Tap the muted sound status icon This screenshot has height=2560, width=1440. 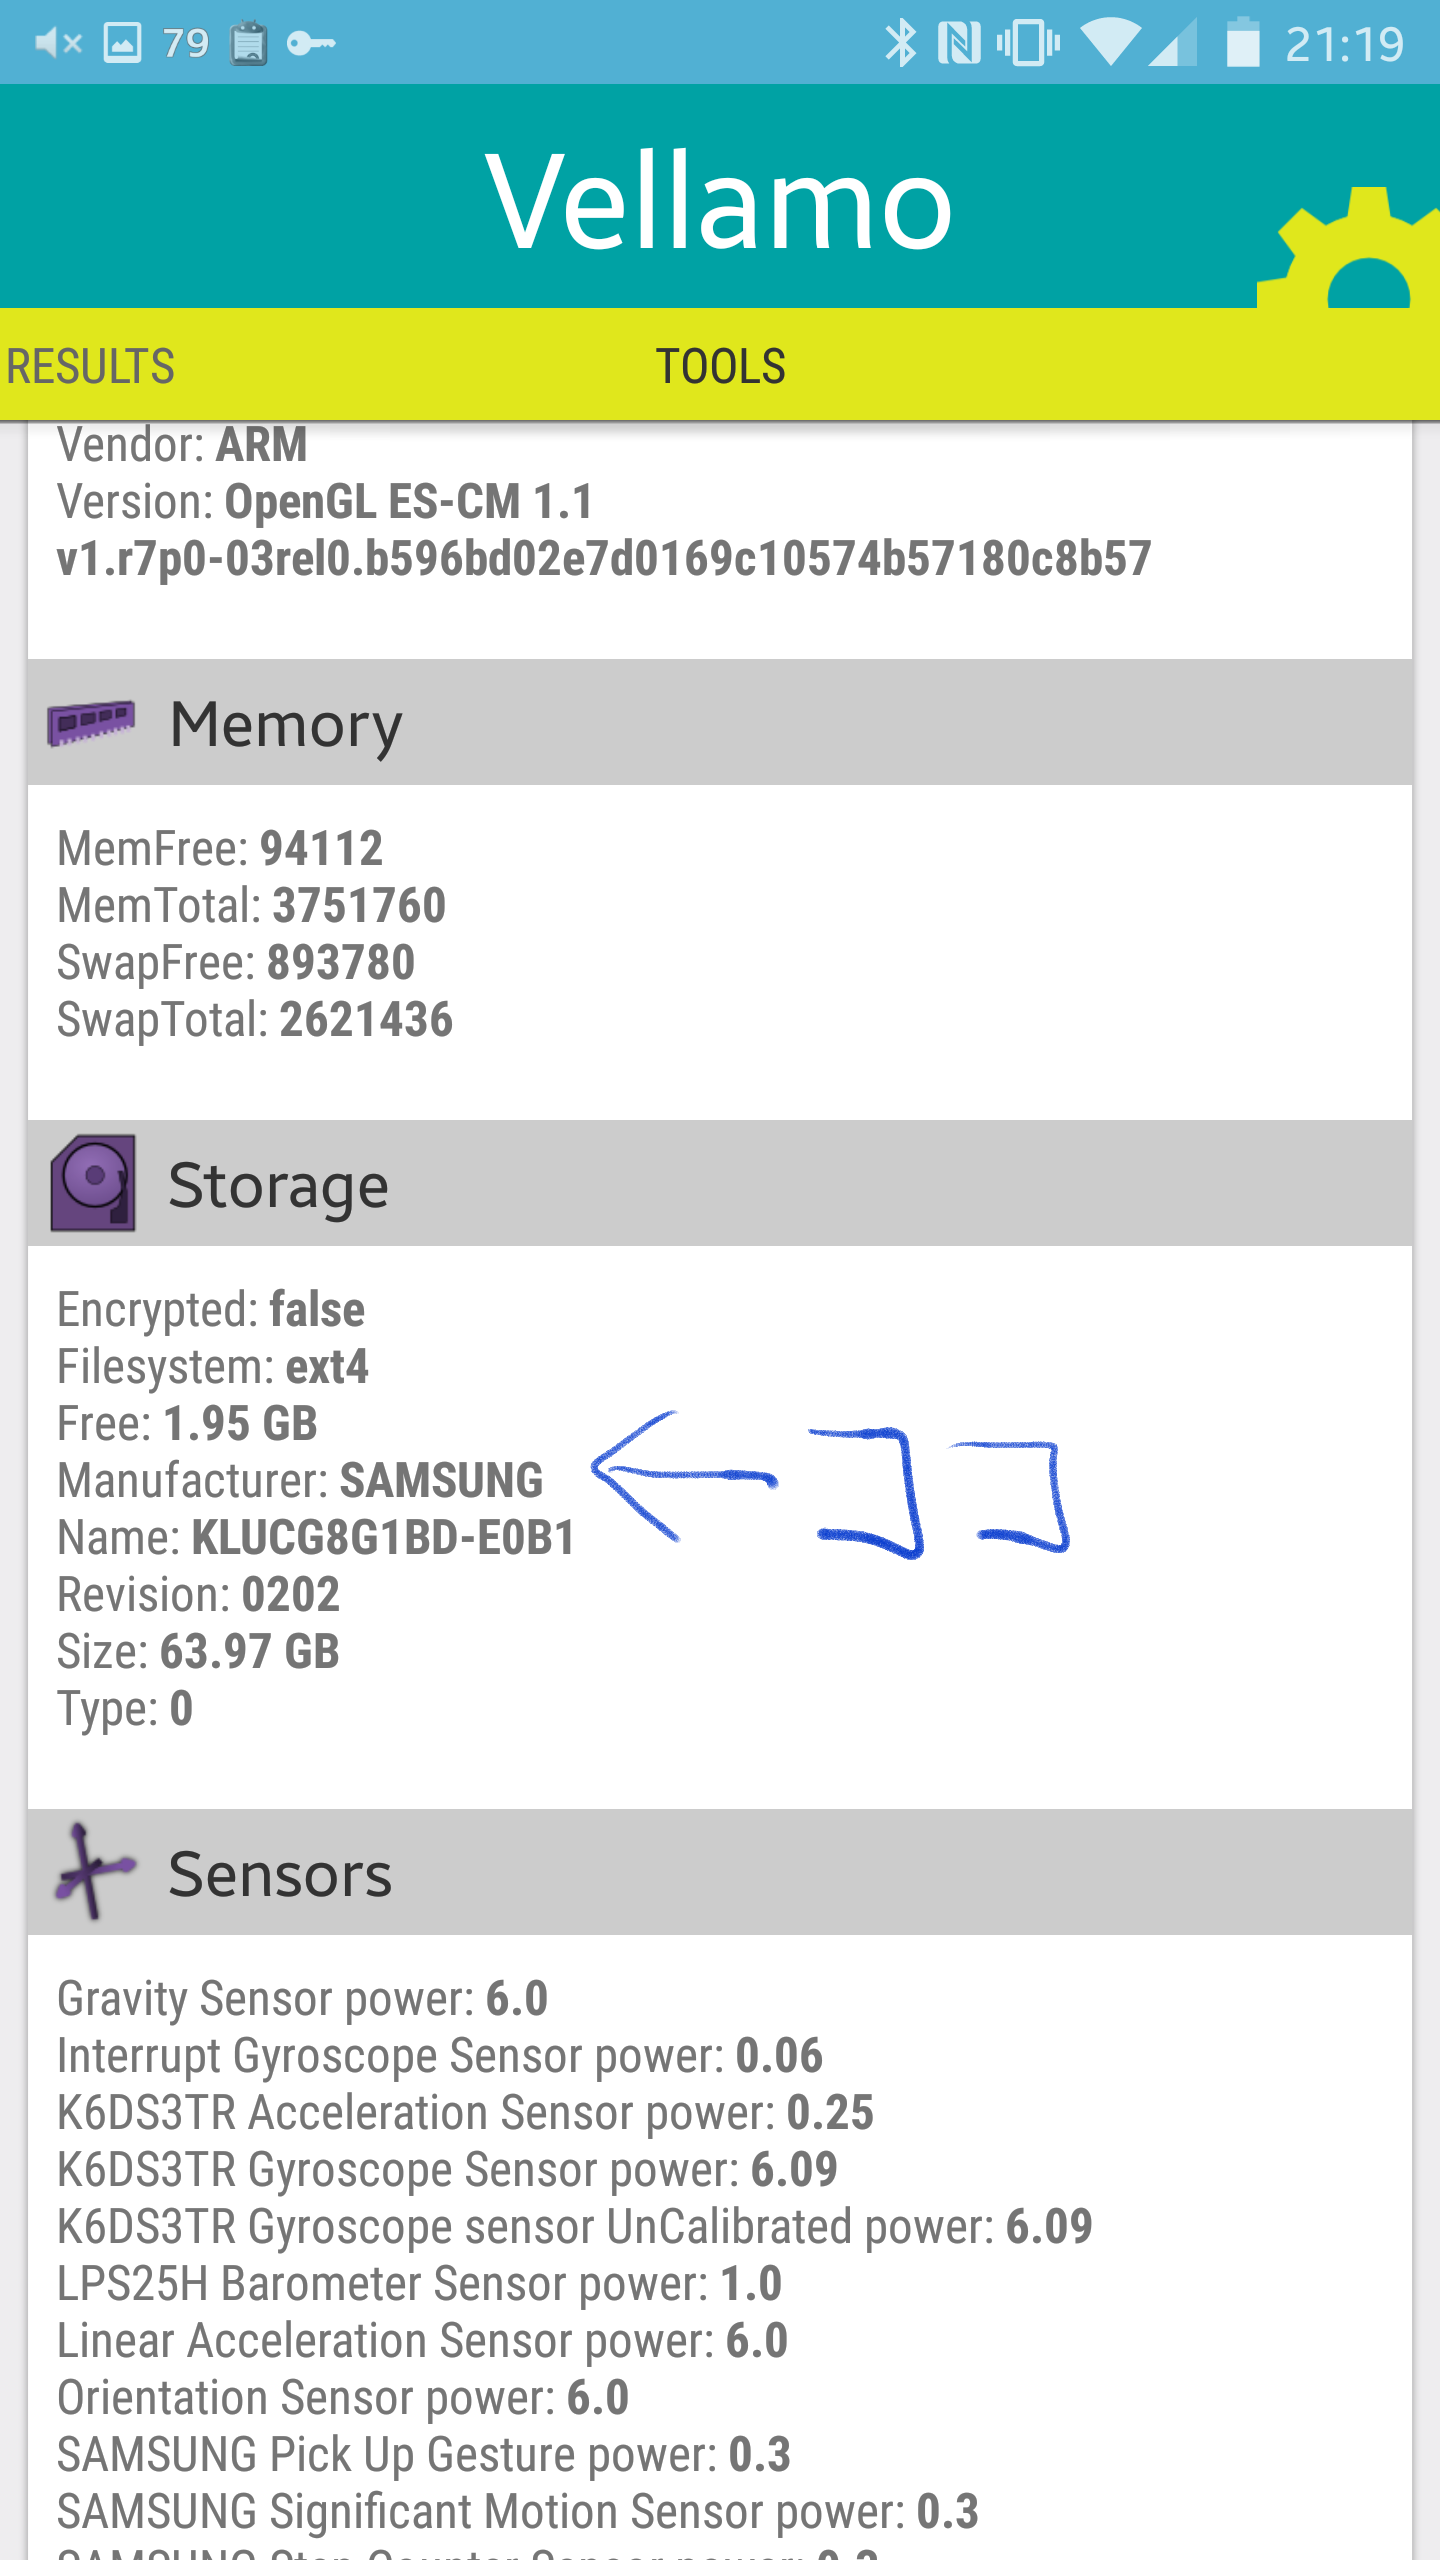click(58, 43)
